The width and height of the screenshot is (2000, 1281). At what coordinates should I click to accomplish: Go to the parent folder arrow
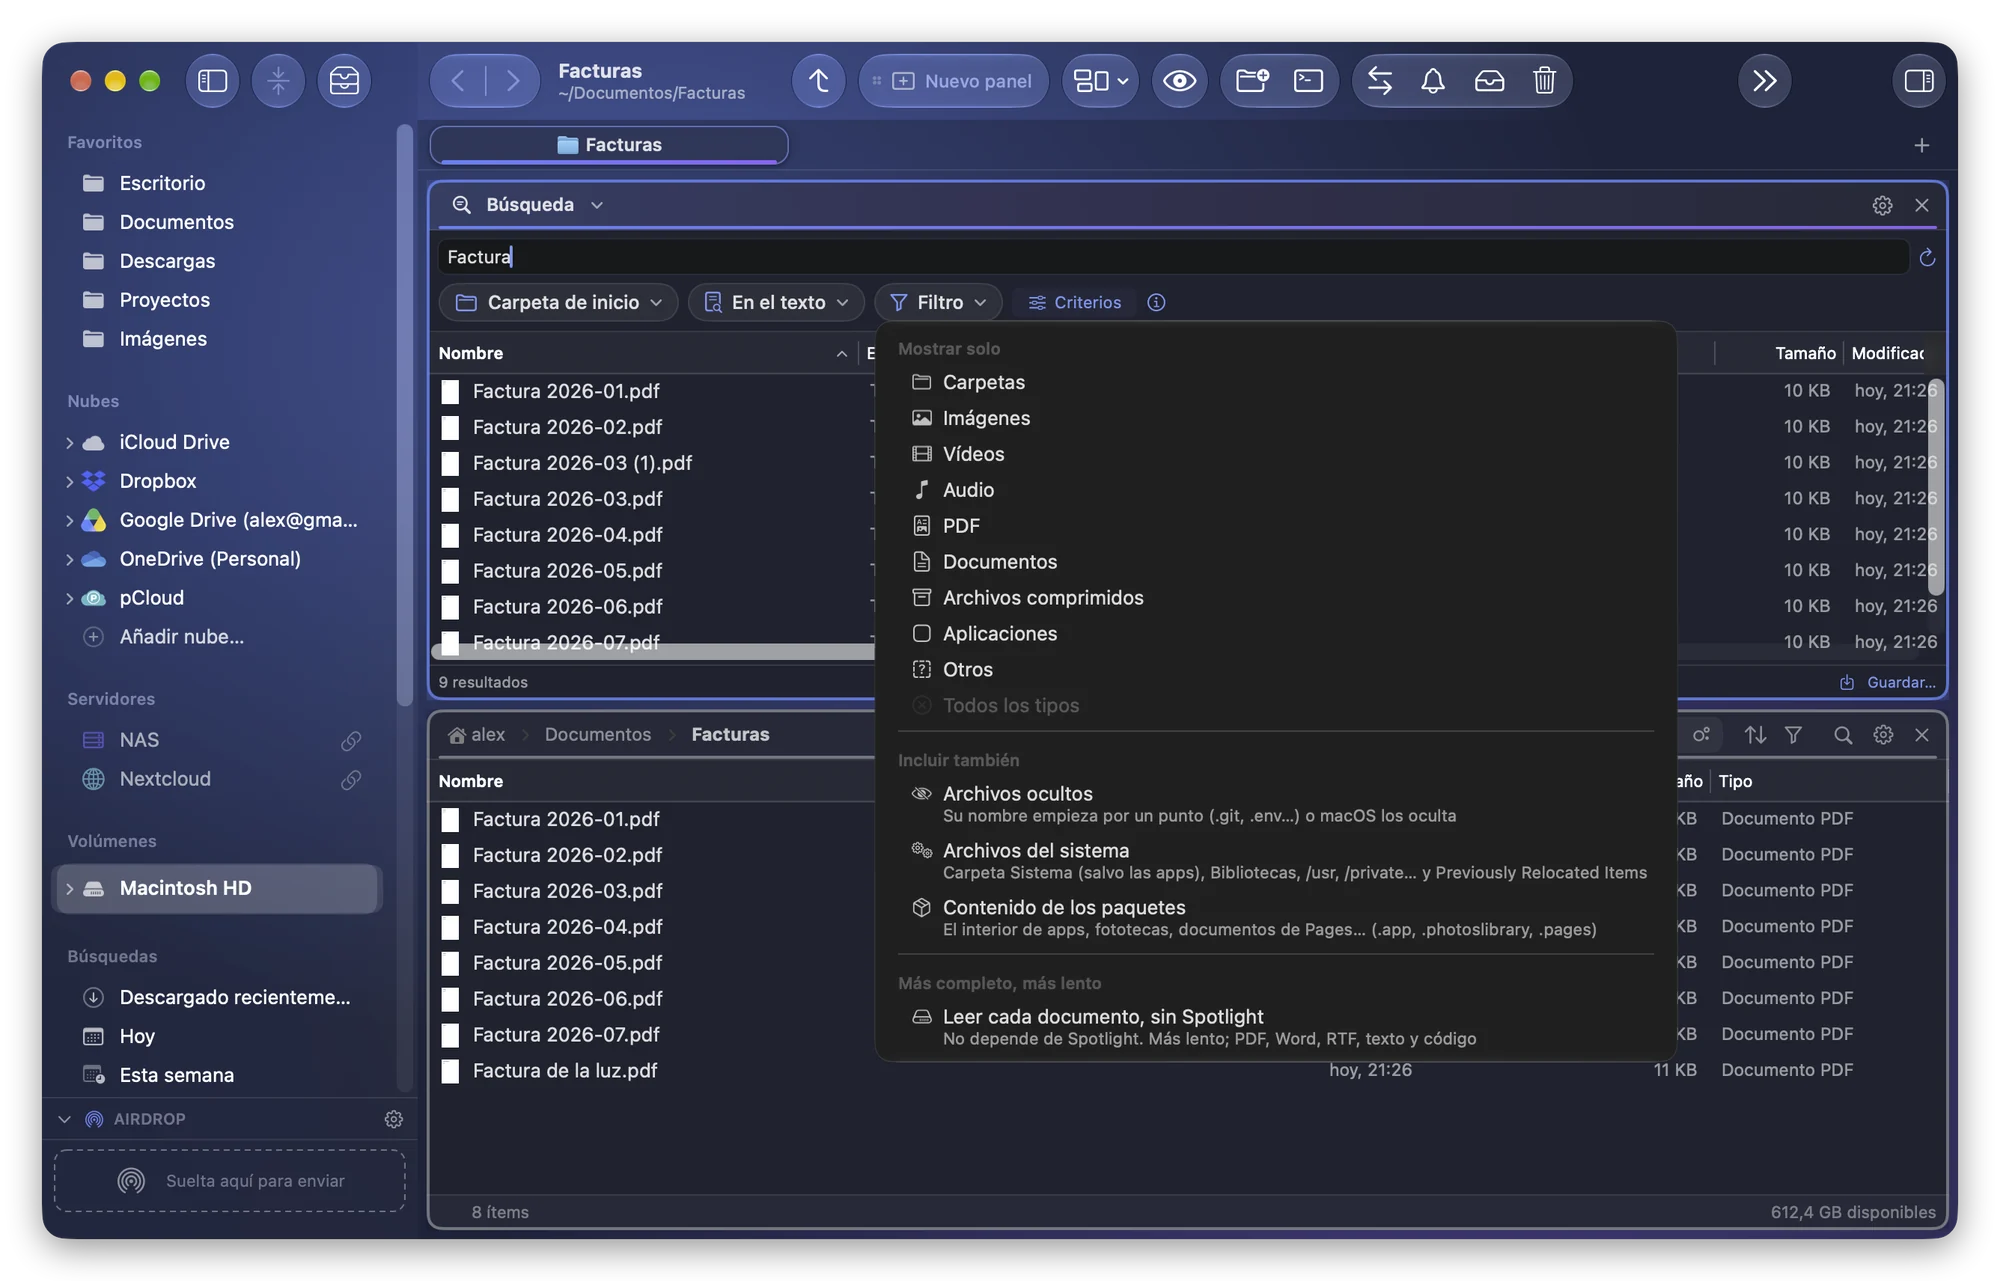[x=818, y=81]
